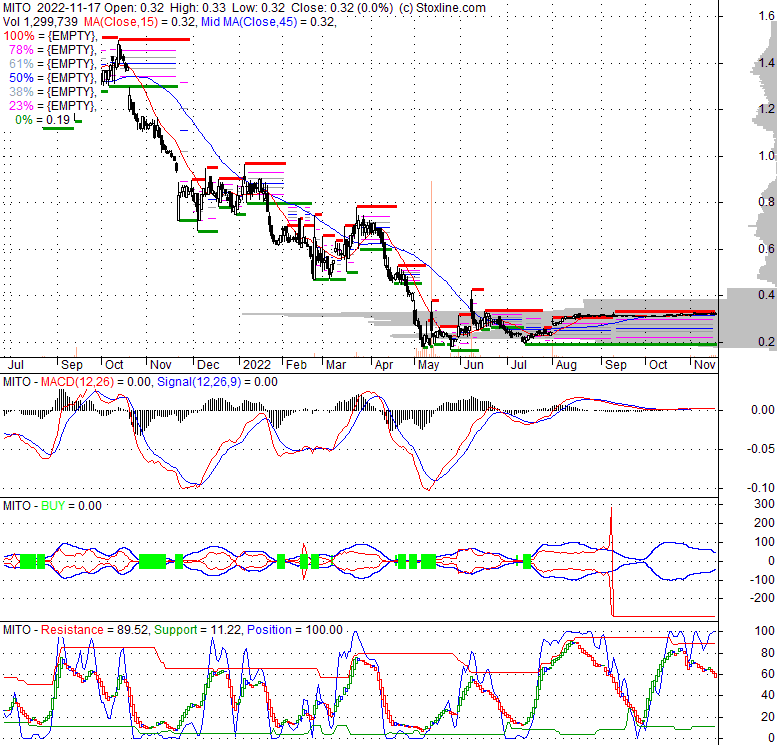Screen dimensions: 778x746
Task: Click the Jun time axis label
Action: (473, 365)
